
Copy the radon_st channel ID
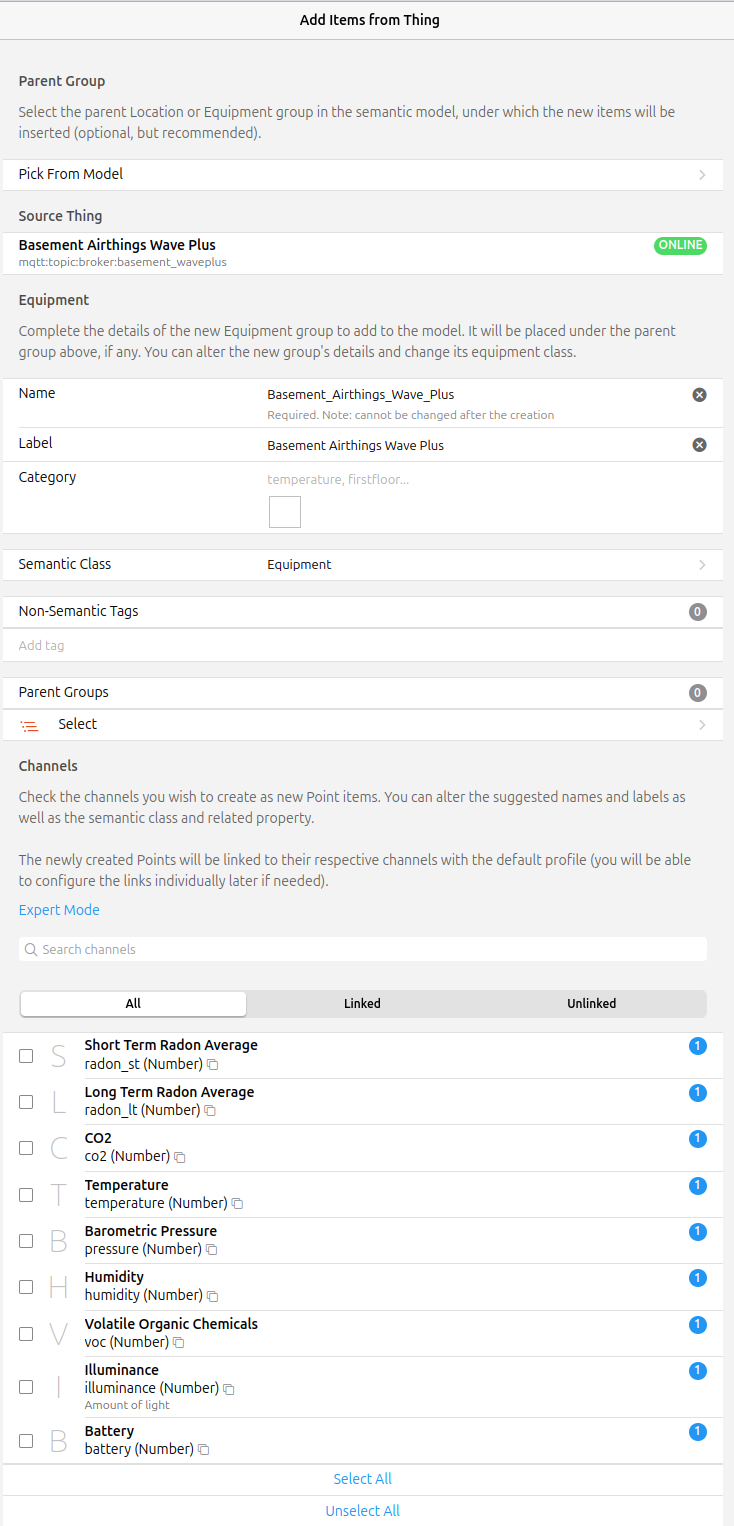coord(212,1065)
